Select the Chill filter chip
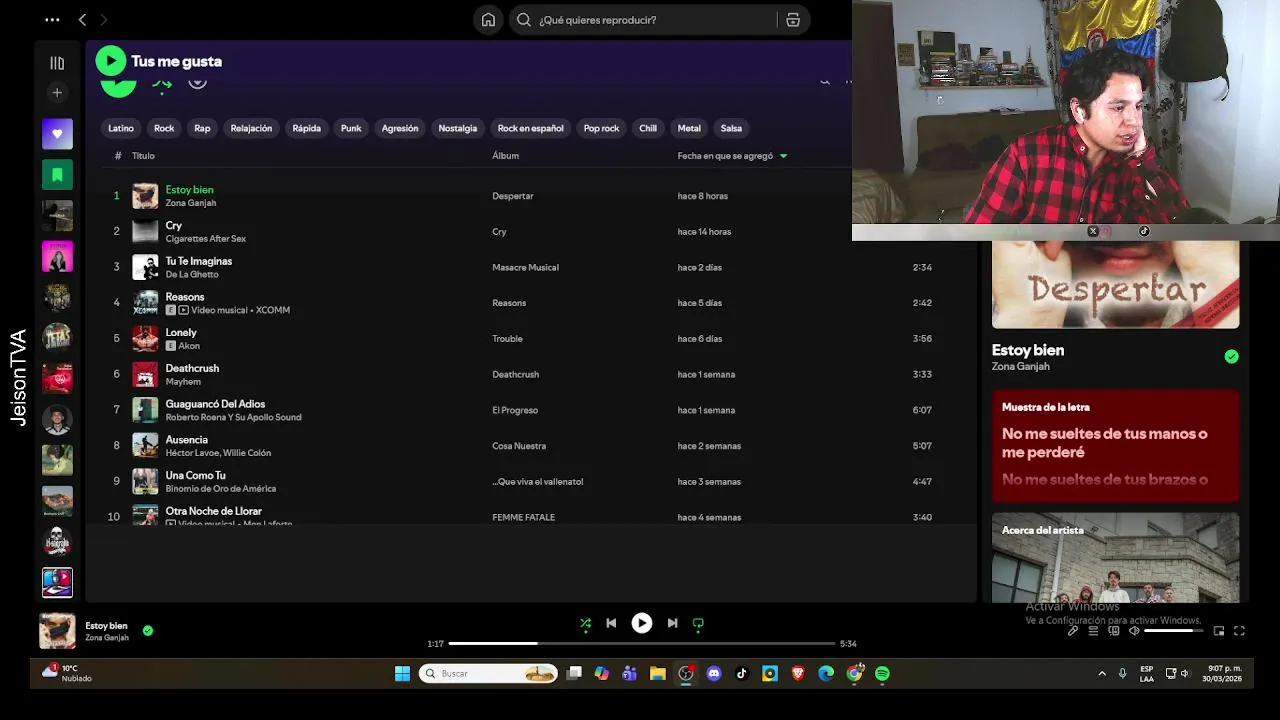 pyautogui.click(x=648, y=128)
